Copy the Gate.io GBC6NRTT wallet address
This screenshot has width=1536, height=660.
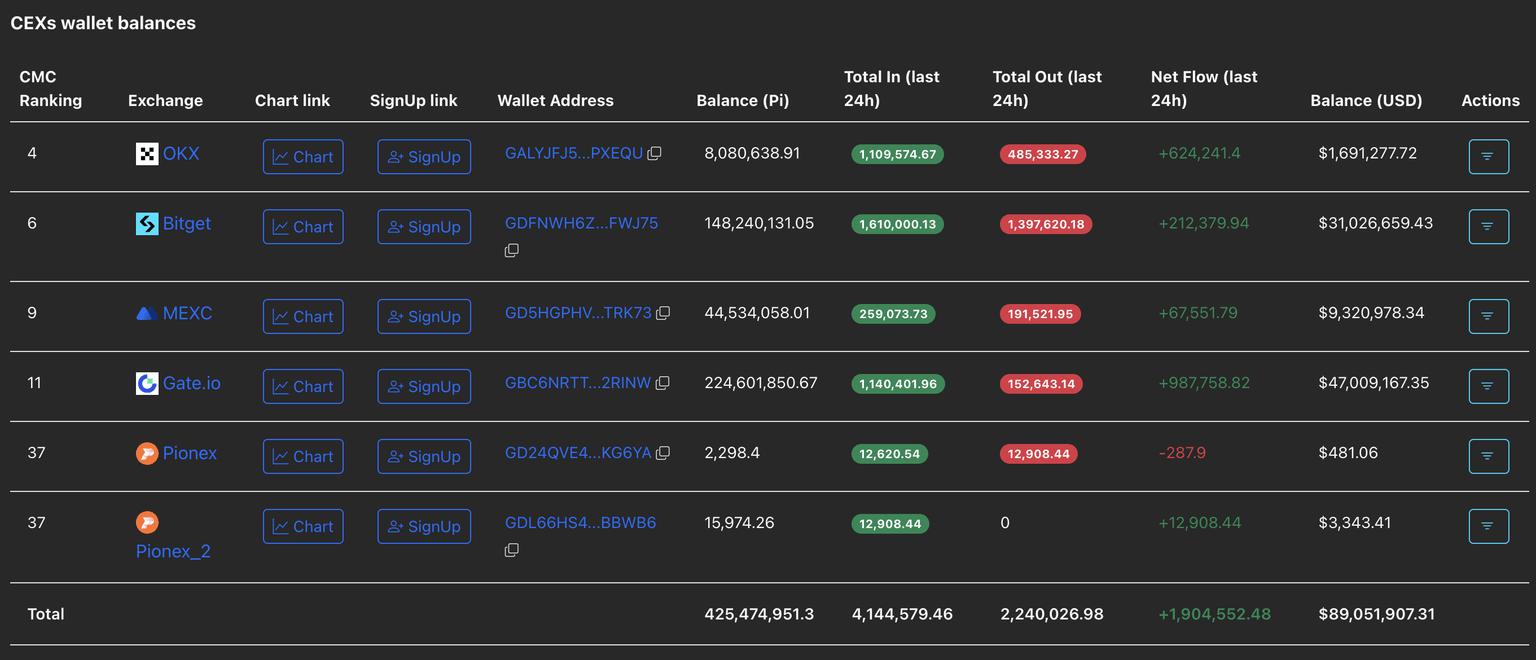(662, 382)
